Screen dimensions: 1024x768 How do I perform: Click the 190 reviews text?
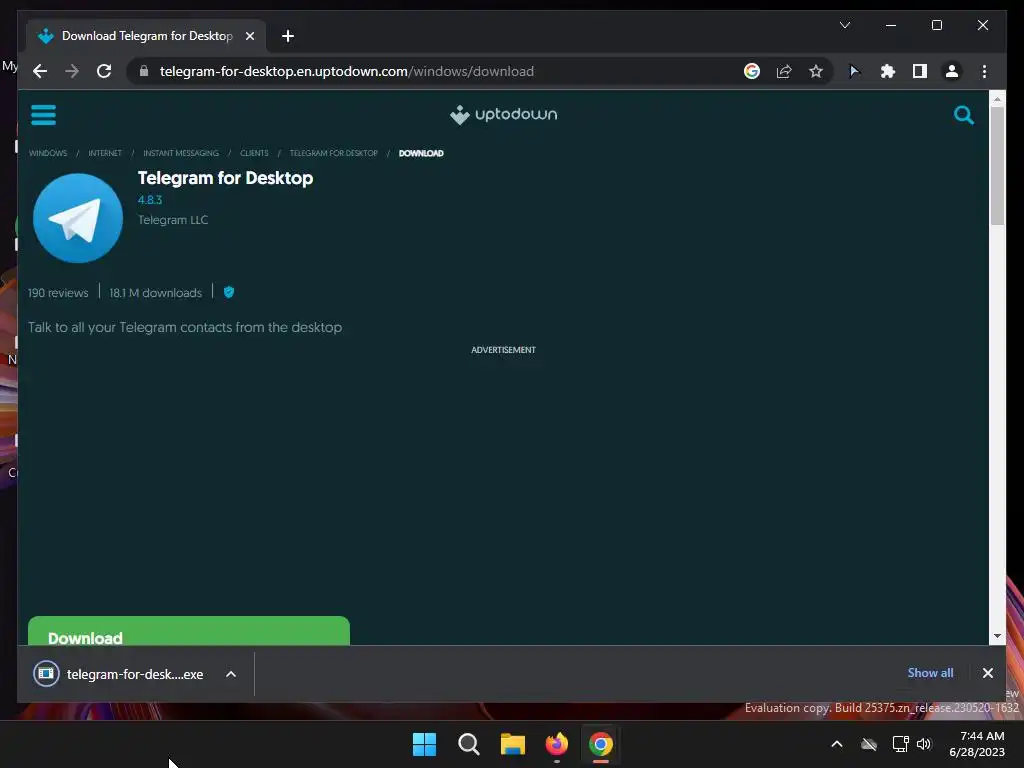[57, 293]
